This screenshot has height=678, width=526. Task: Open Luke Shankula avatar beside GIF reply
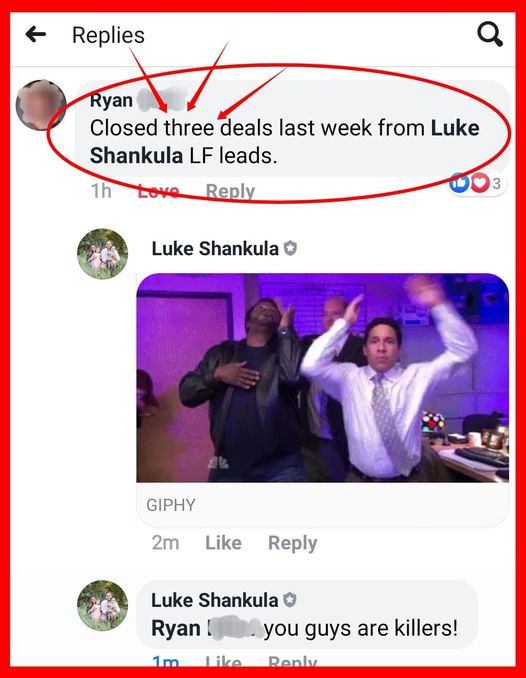[103, 254]
